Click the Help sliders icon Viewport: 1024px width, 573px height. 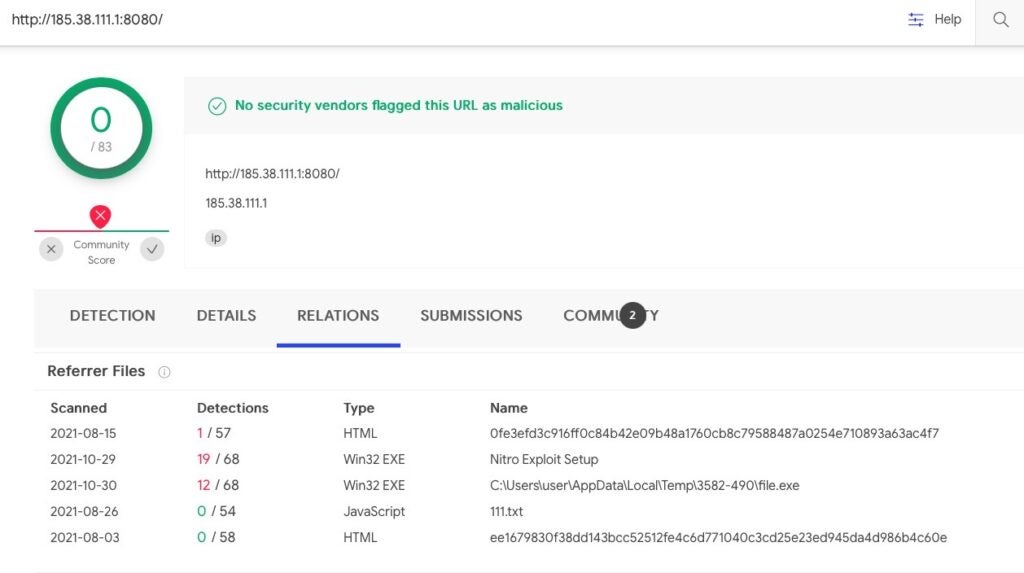coord(916,20)
